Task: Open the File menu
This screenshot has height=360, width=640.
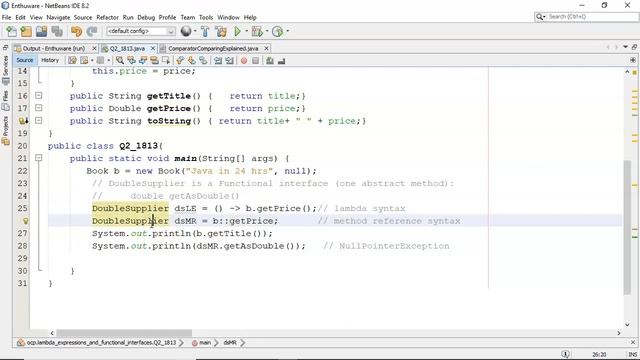Action: (7, 18)
